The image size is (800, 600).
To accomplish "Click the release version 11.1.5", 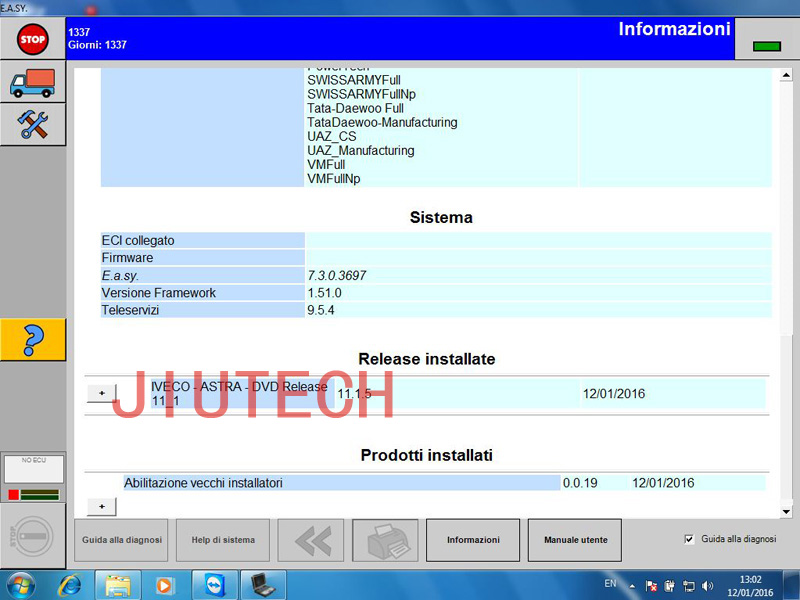I will click(354, 393).
